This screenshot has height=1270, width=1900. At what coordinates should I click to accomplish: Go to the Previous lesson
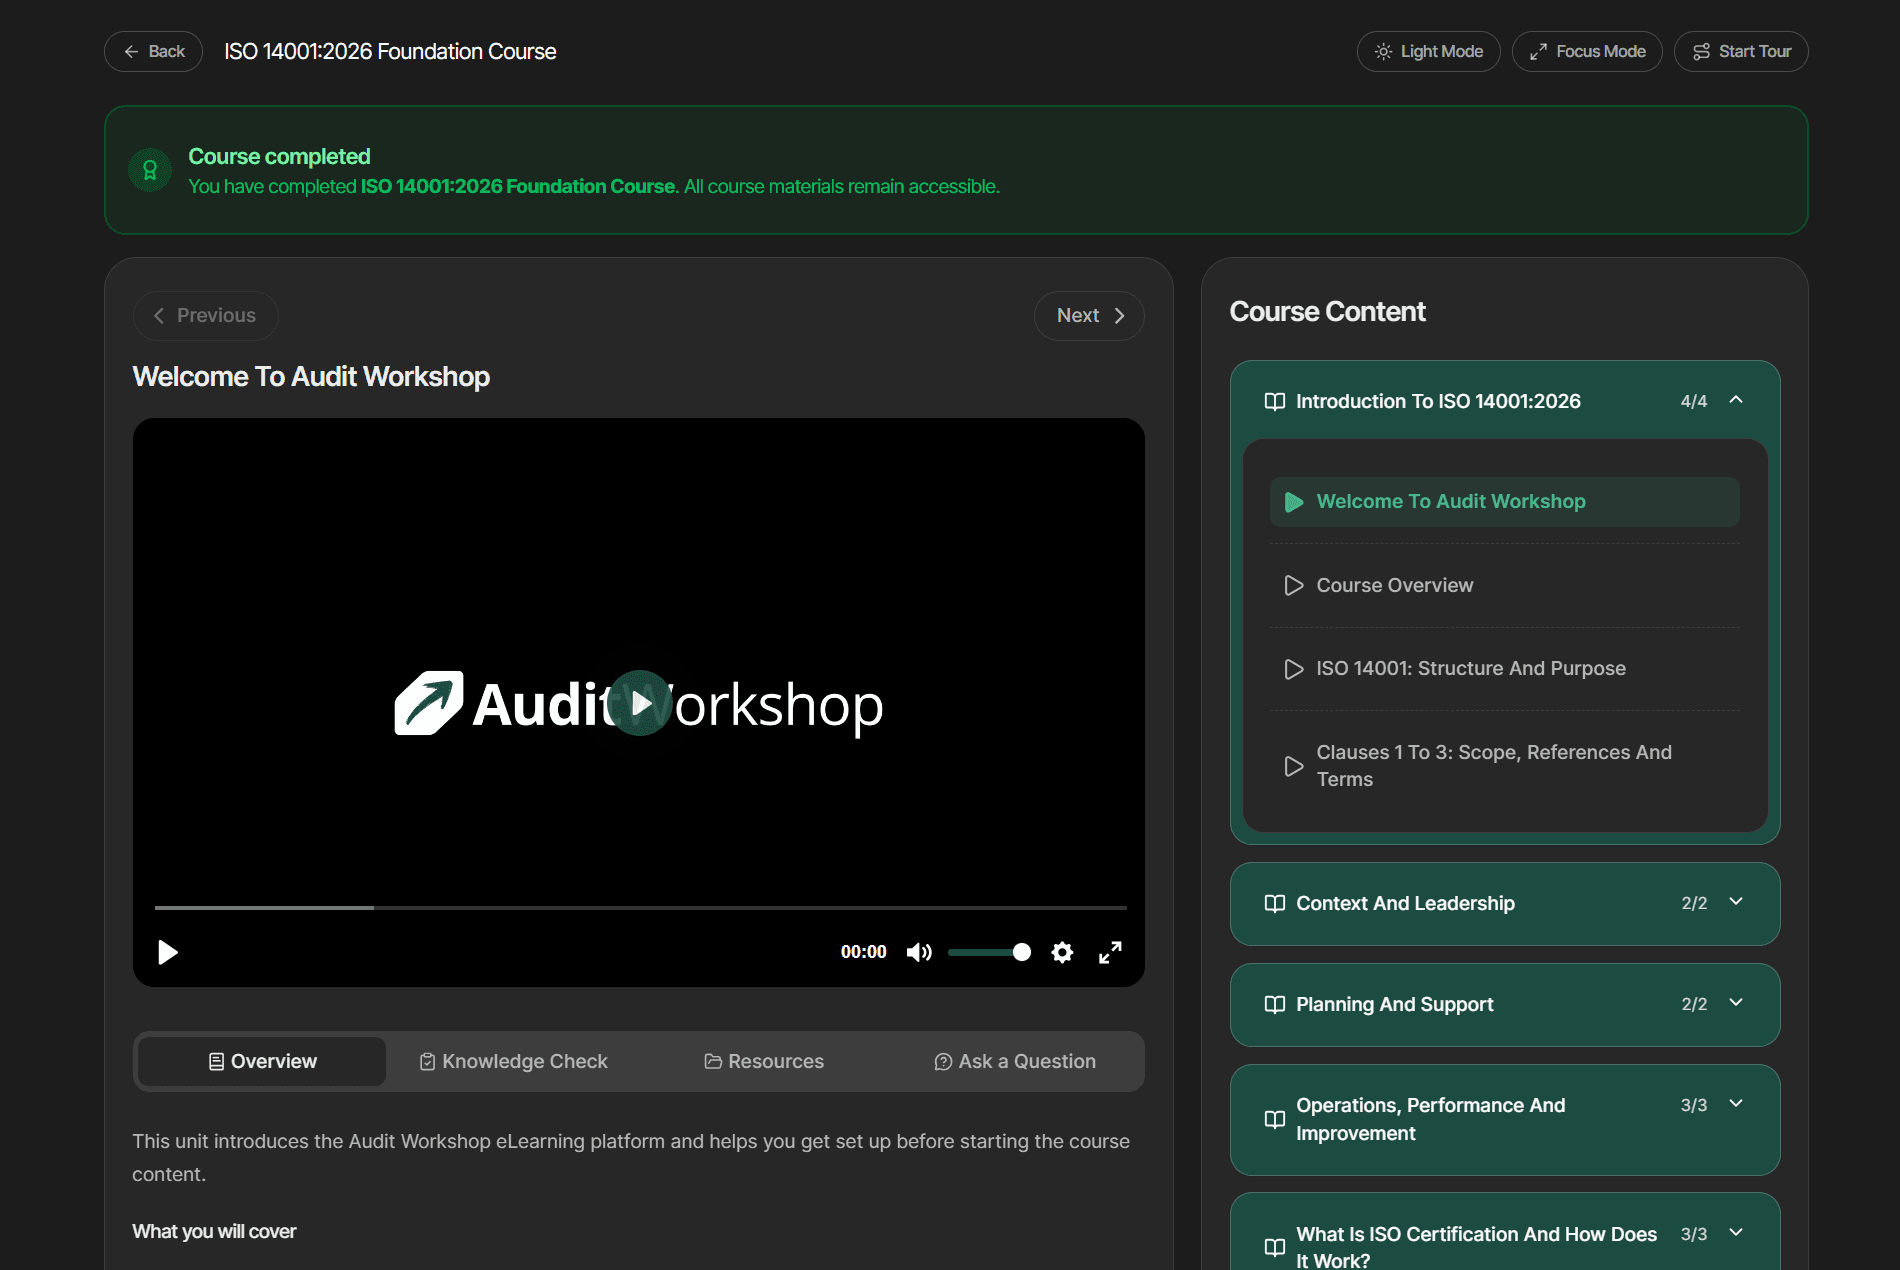(x=205, y=315)
